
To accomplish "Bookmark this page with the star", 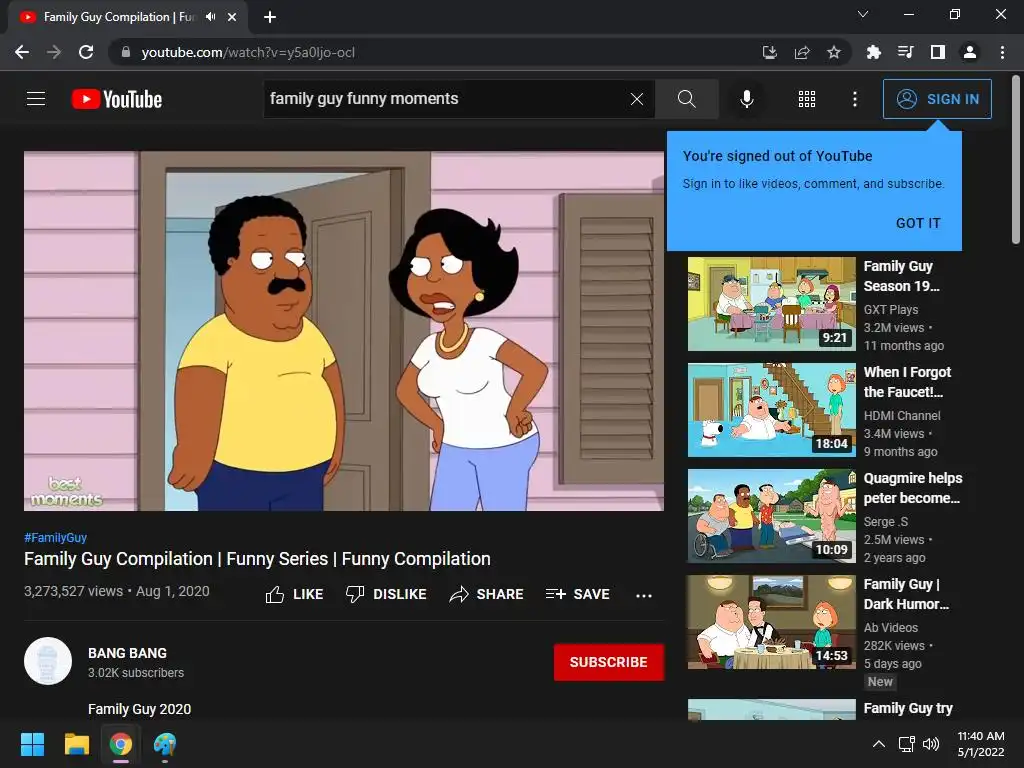I will [x=834, y=52].
